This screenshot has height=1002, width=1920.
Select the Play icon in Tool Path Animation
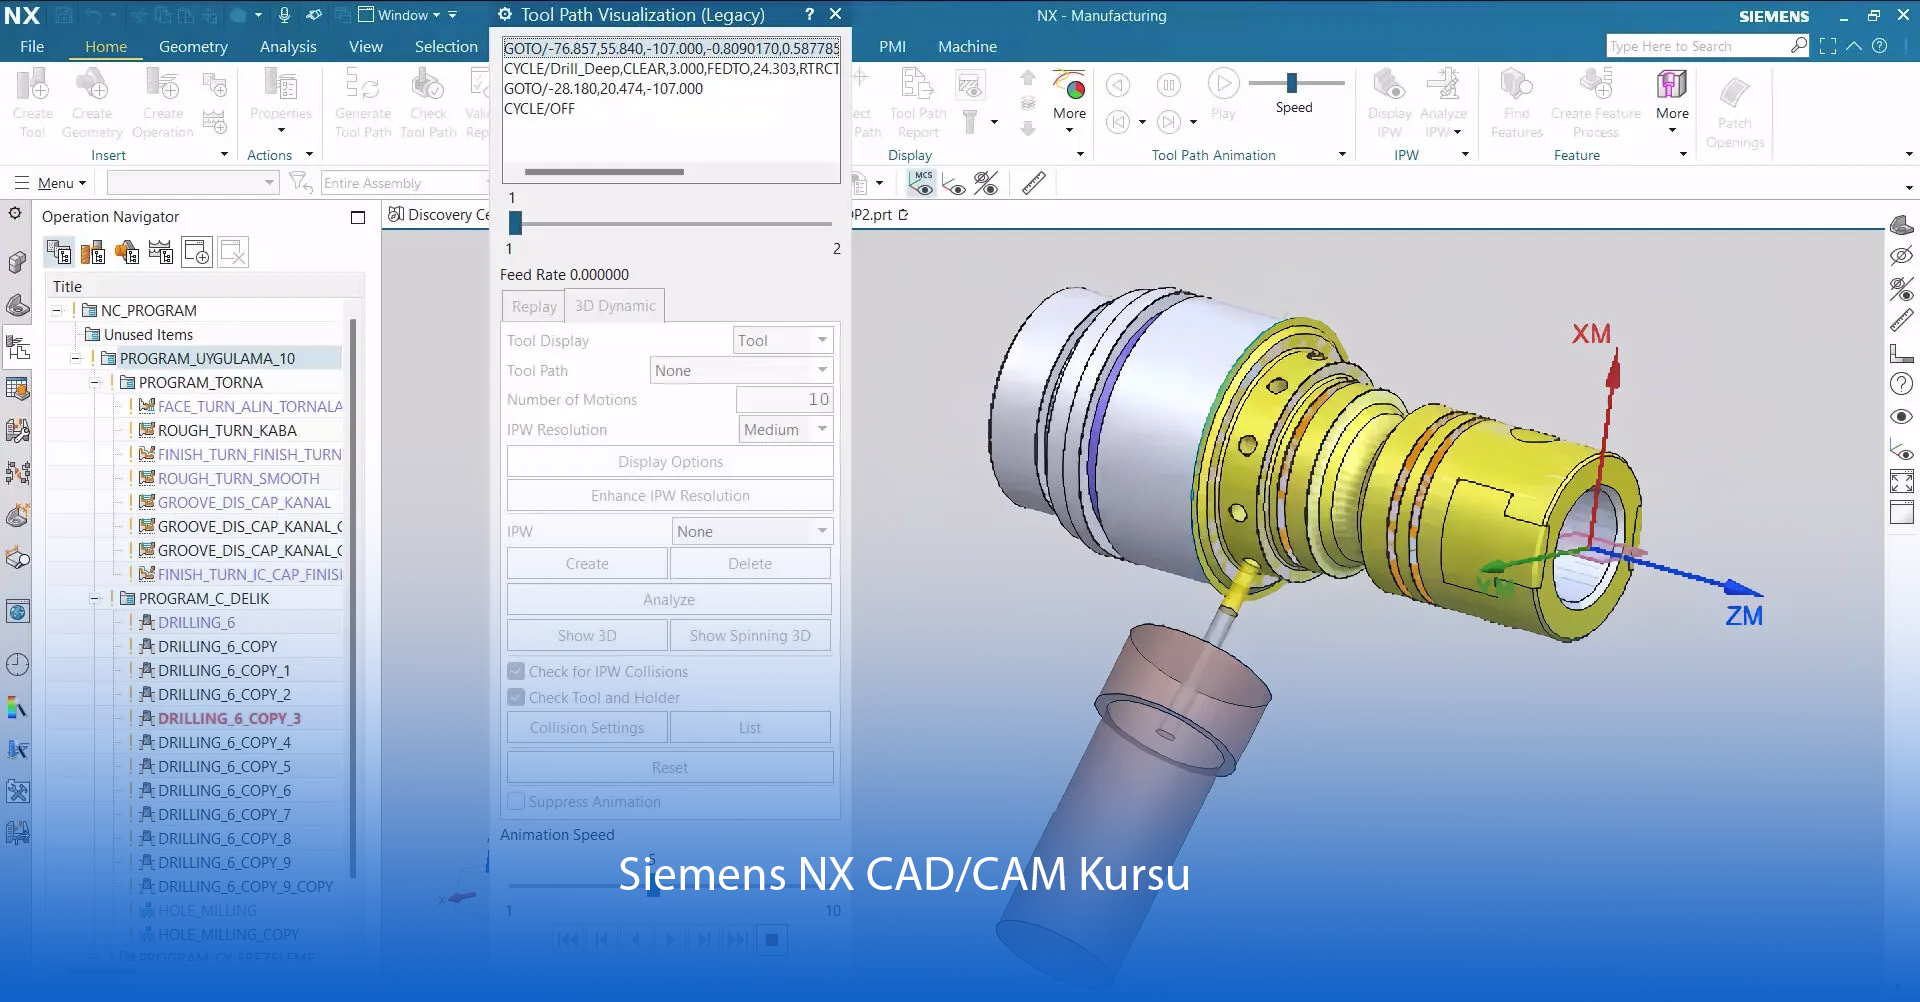[1223, 84]
